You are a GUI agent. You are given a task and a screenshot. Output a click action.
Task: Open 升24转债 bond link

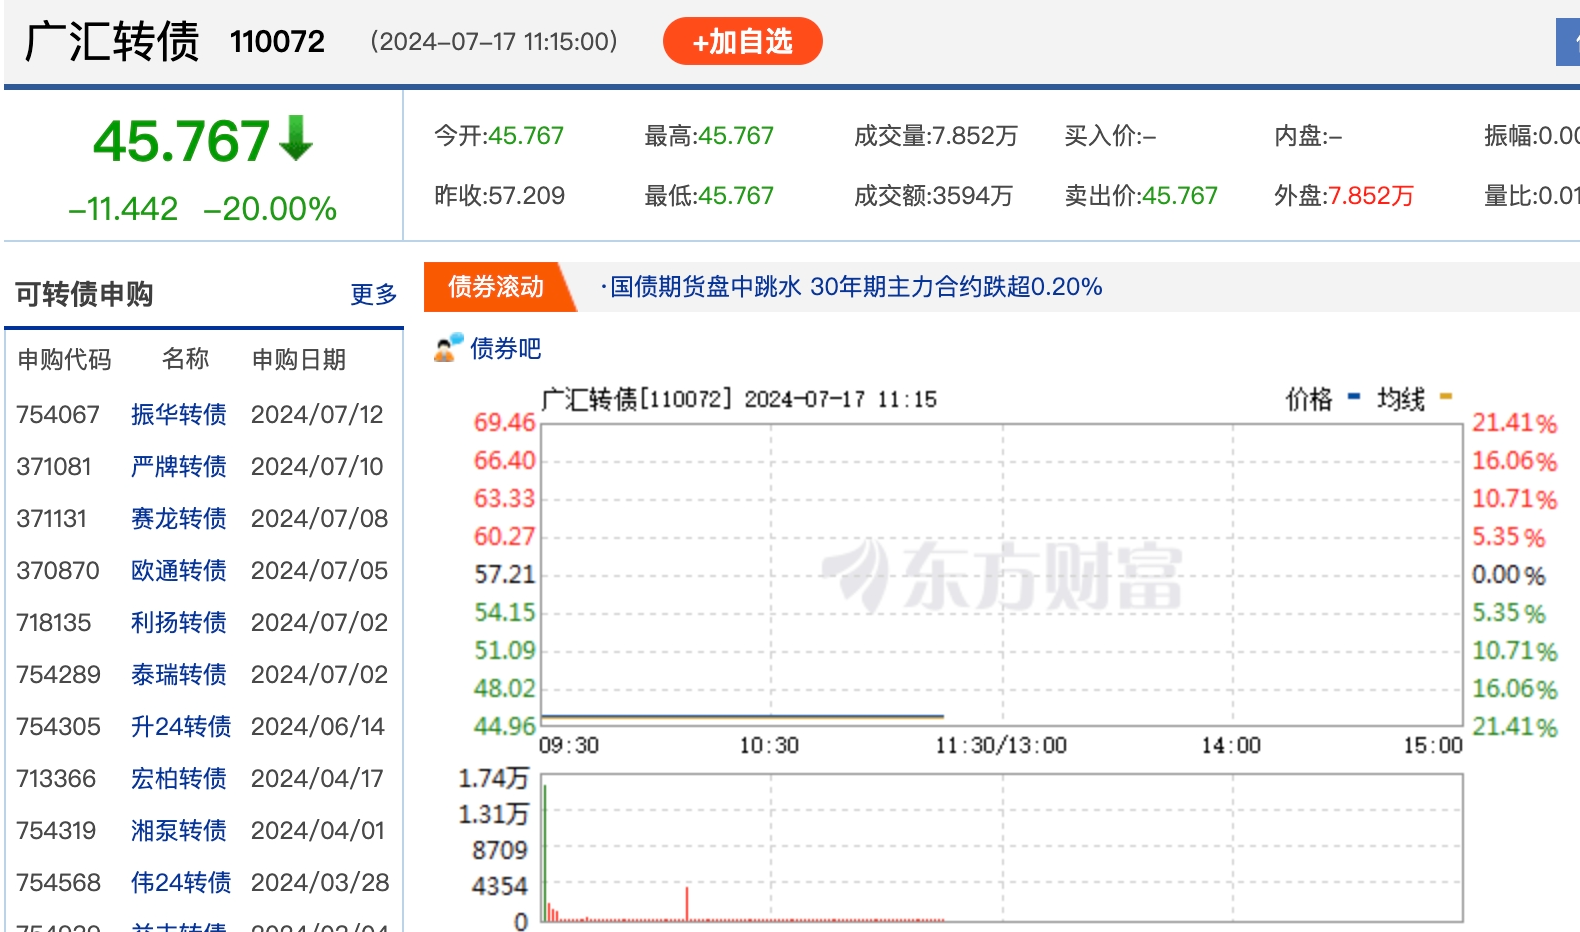[181, 726]
